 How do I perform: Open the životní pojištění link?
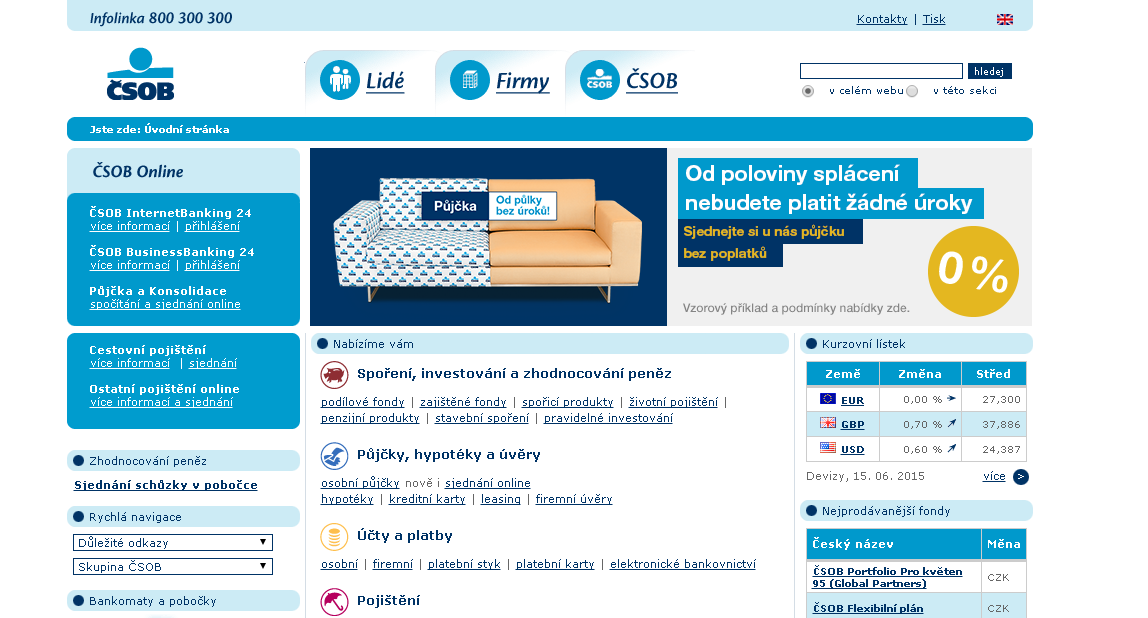click(674, 402)
